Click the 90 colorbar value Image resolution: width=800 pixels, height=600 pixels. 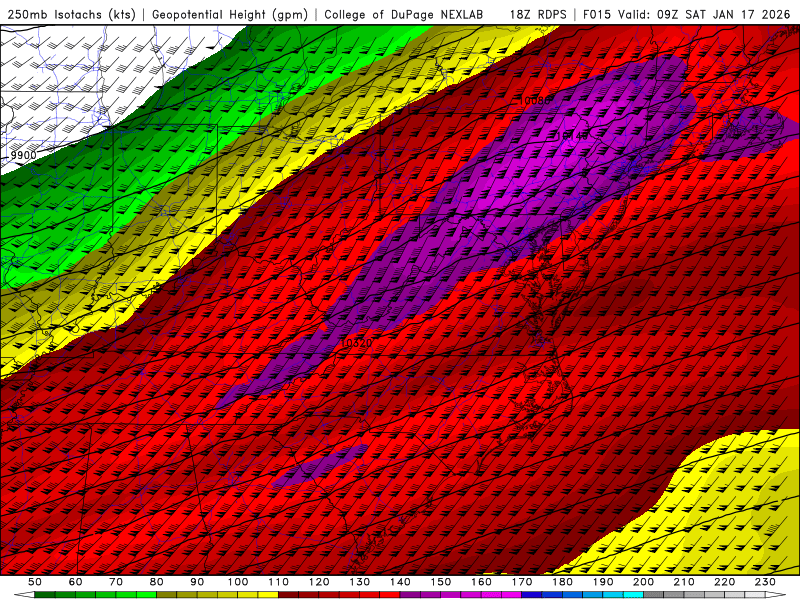pos(197,582)
